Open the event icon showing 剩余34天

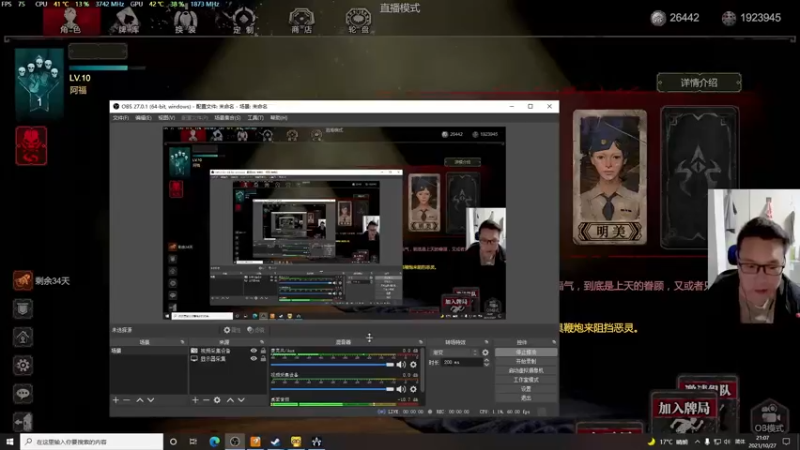22,280
